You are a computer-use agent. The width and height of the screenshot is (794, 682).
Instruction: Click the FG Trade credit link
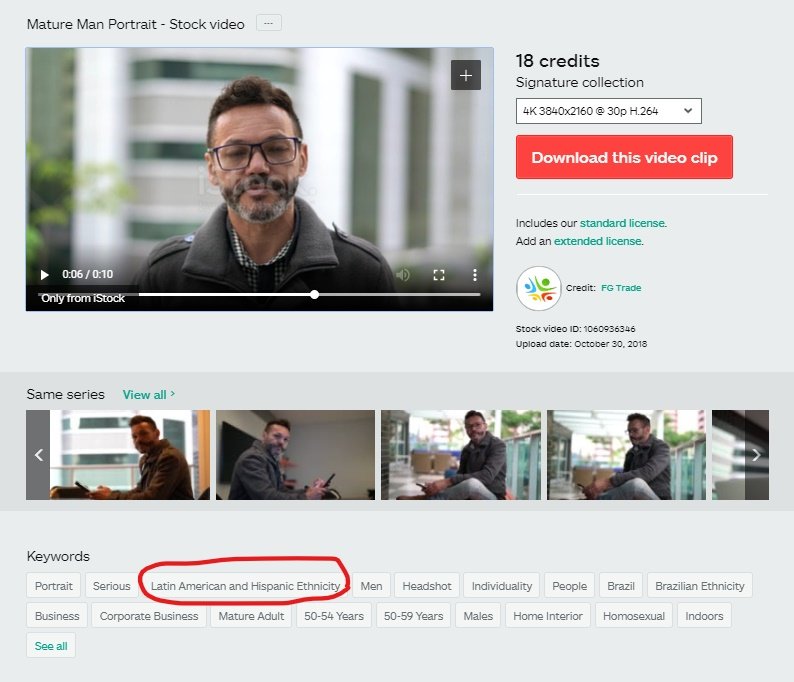[x=621, y=288]
